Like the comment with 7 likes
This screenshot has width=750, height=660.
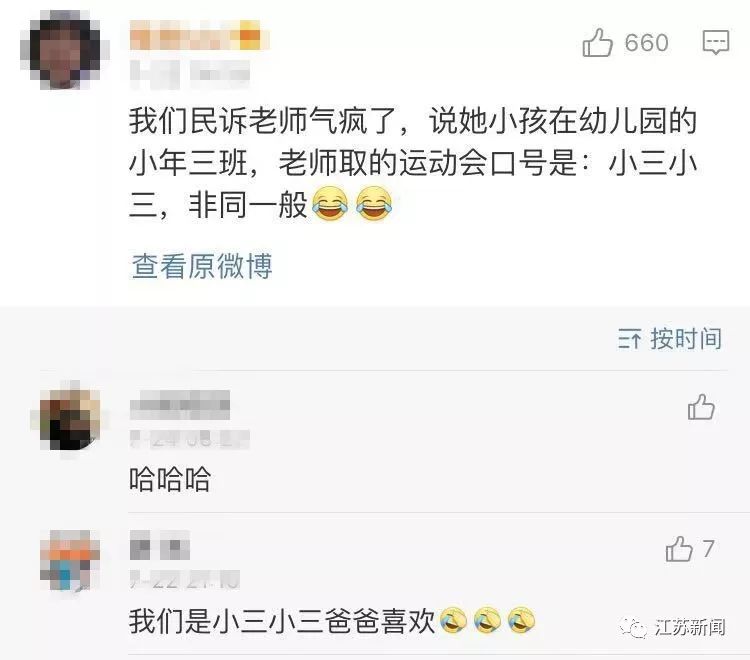679,549
